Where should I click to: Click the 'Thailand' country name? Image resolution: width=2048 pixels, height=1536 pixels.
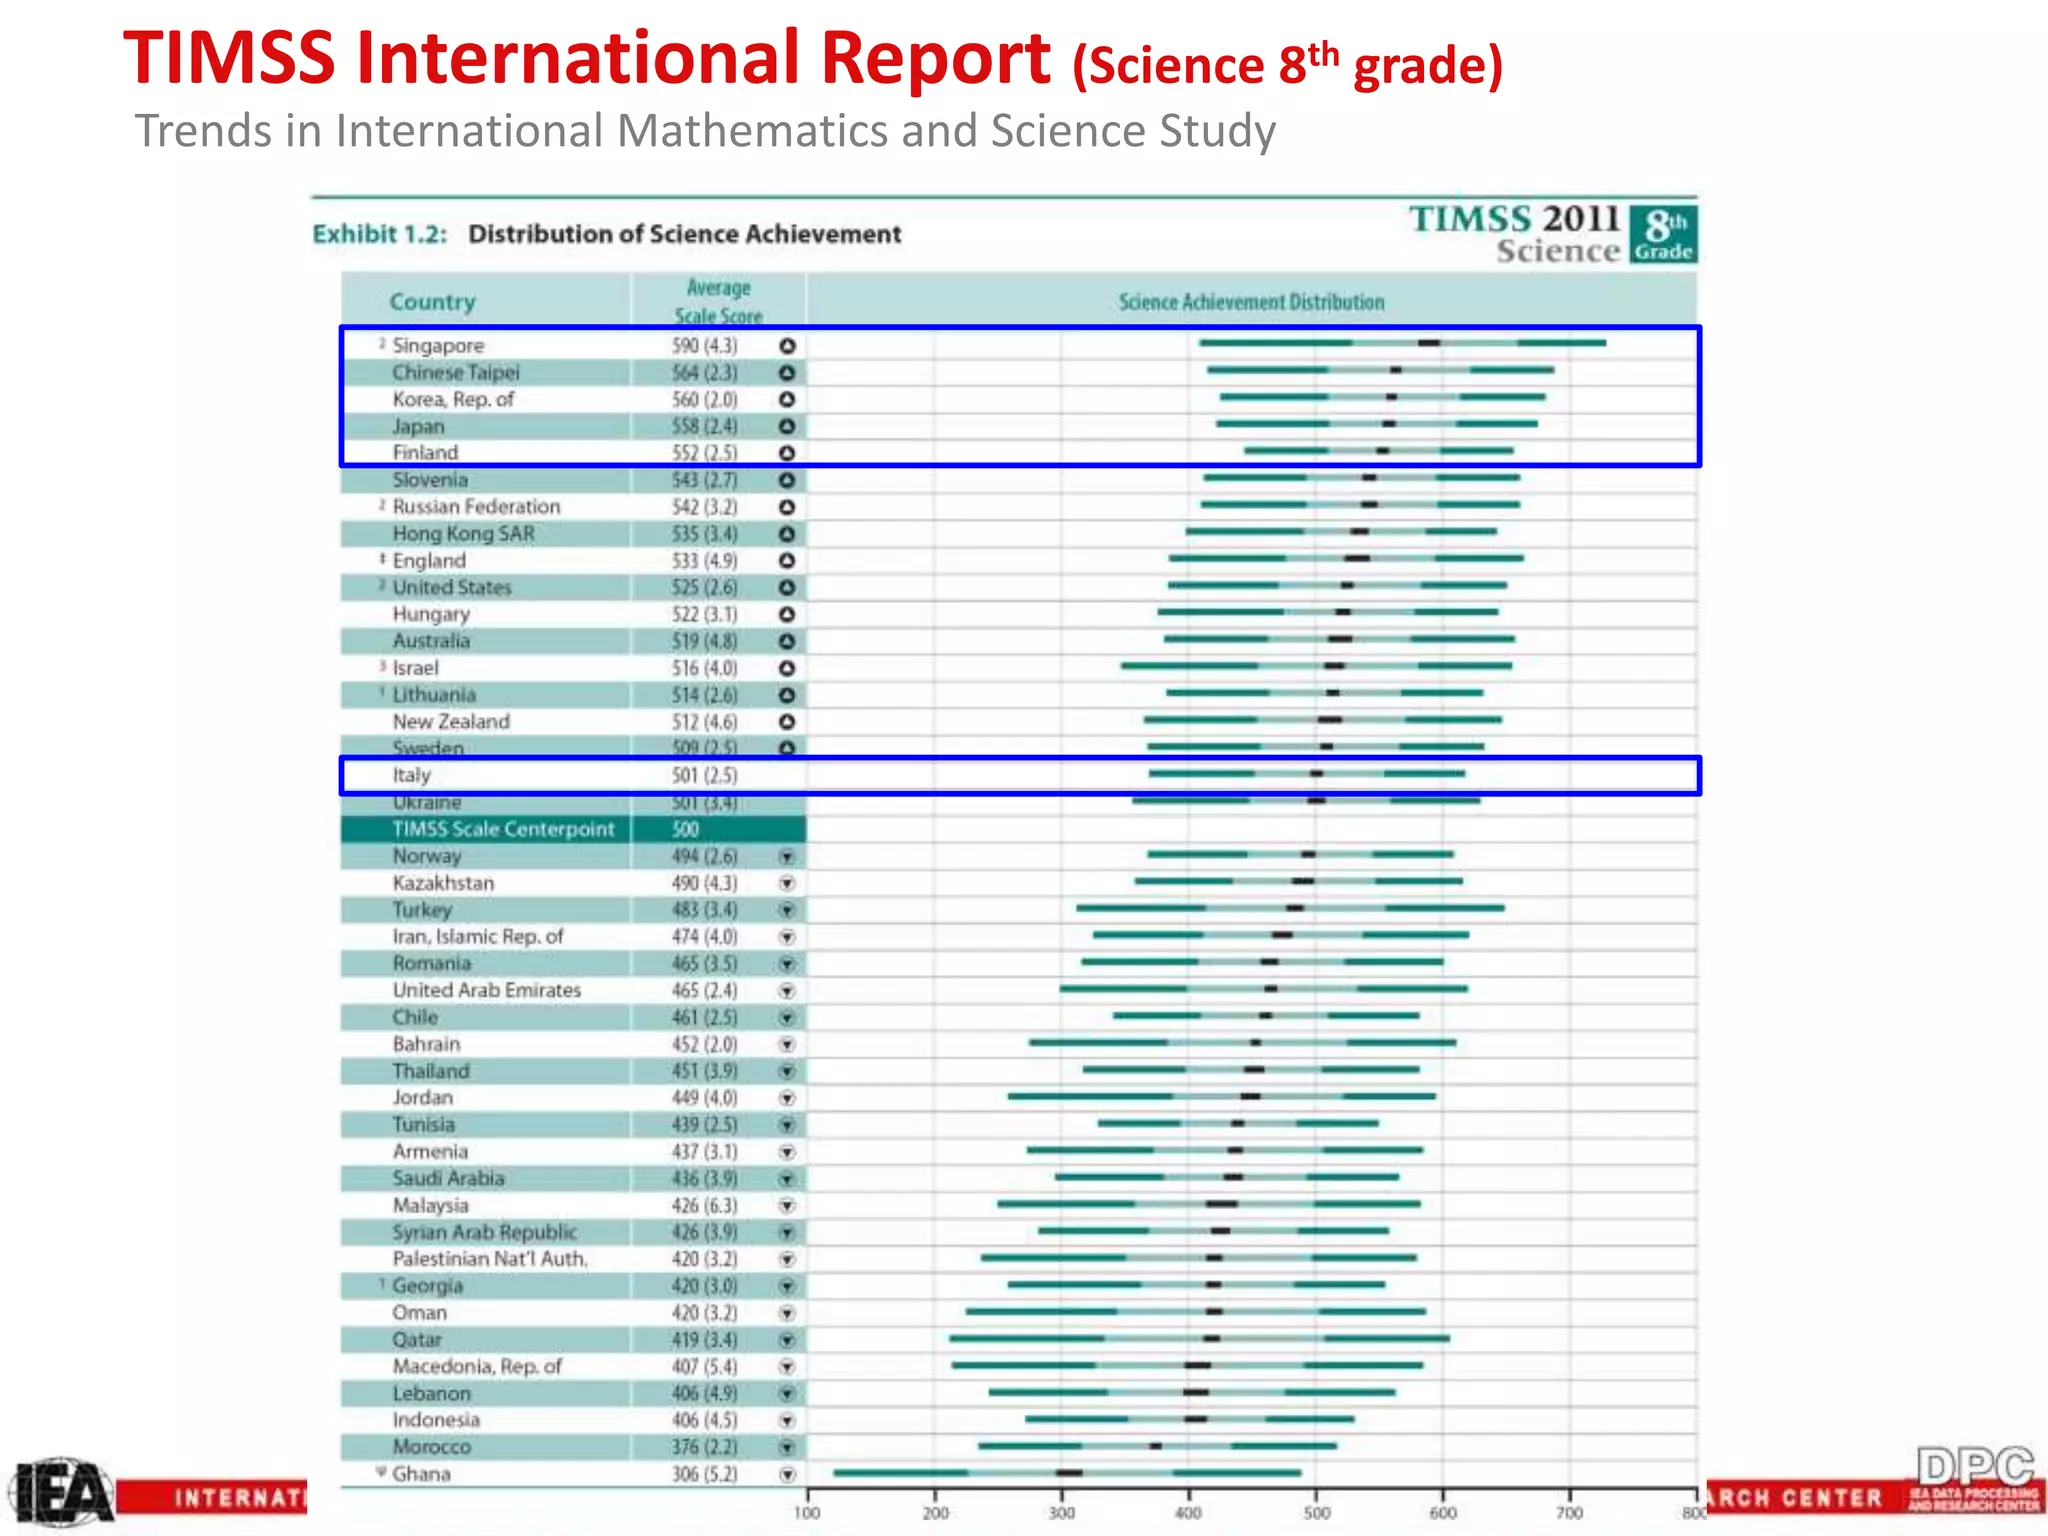(430, 1071)
